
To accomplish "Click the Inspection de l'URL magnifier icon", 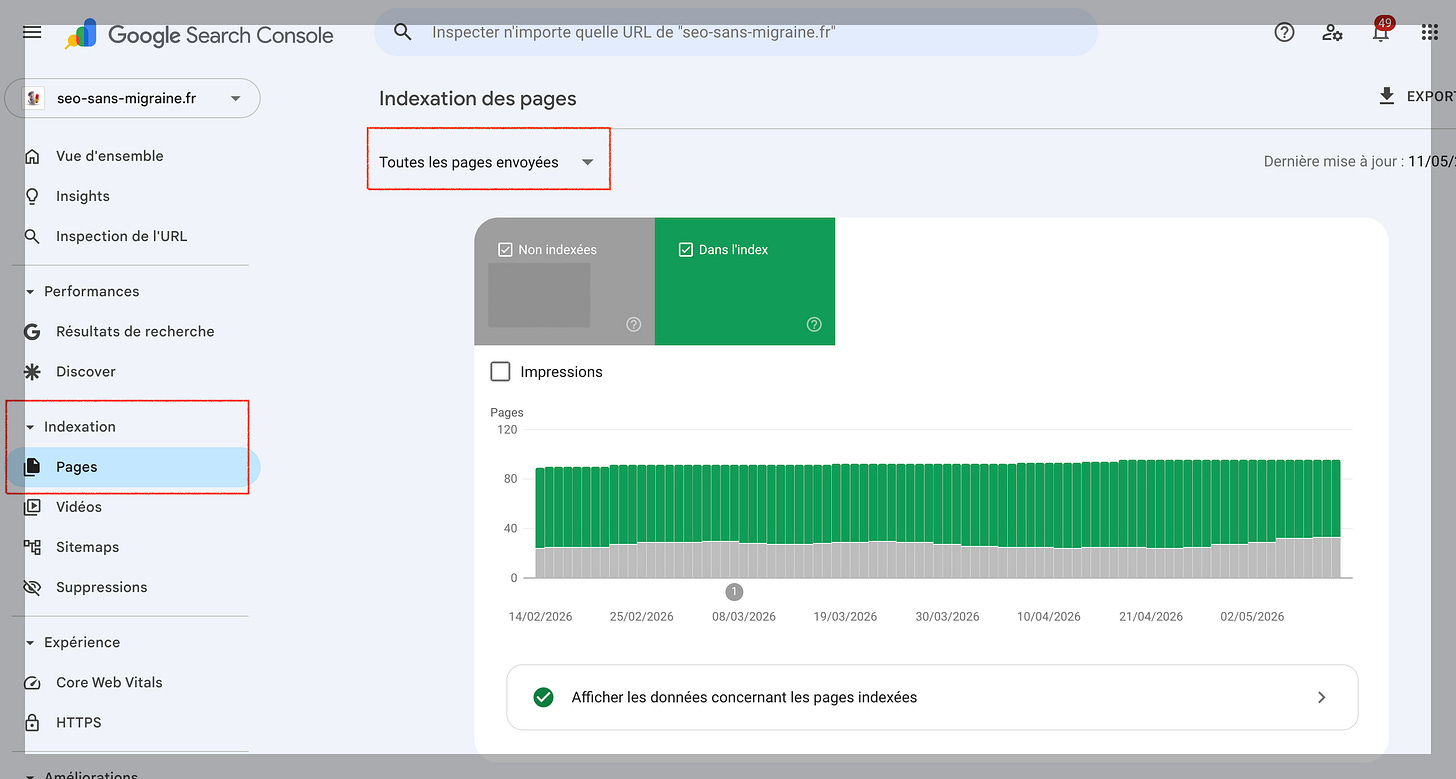I will pos(33,236).
